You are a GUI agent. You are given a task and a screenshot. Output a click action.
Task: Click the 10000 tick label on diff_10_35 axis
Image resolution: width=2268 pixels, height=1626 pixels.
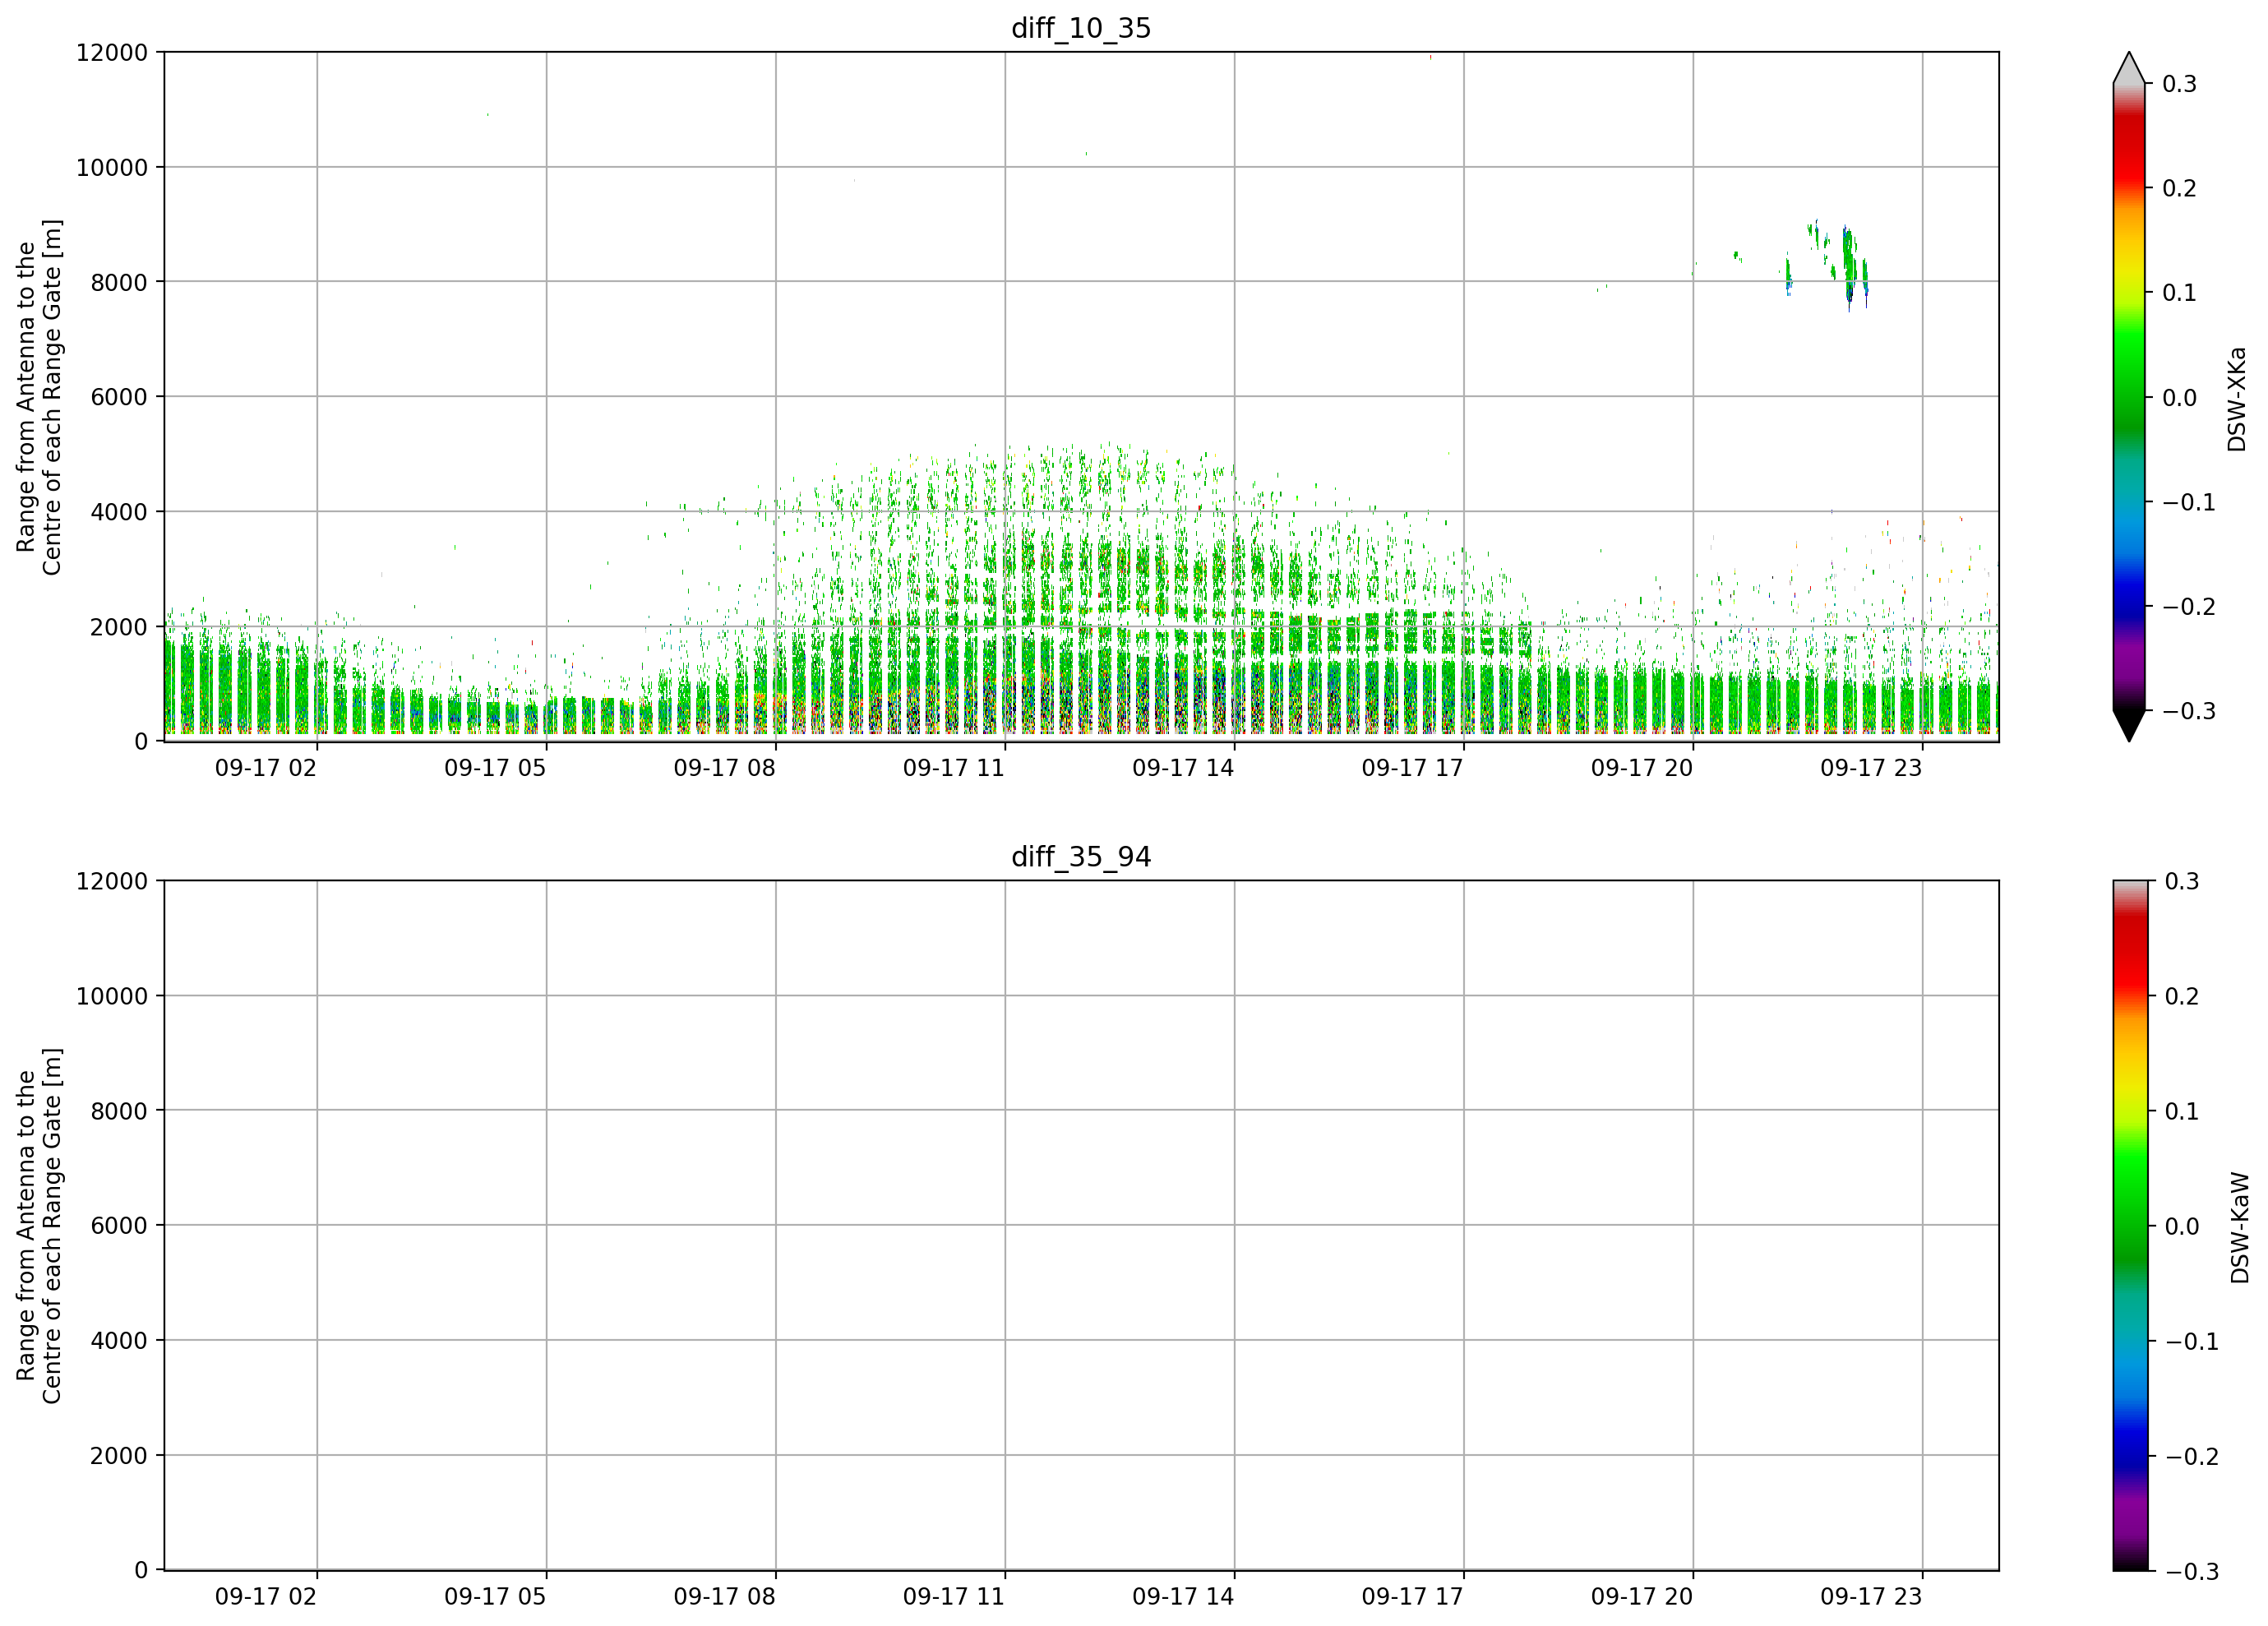point(112,168)
